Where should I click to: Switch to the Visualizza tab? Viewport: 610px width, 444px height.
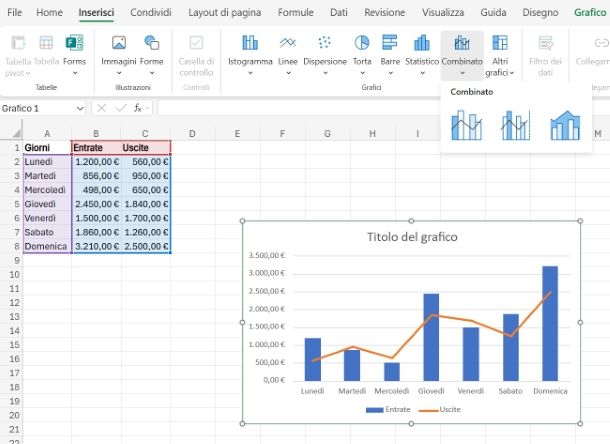(x=443, y=12)
